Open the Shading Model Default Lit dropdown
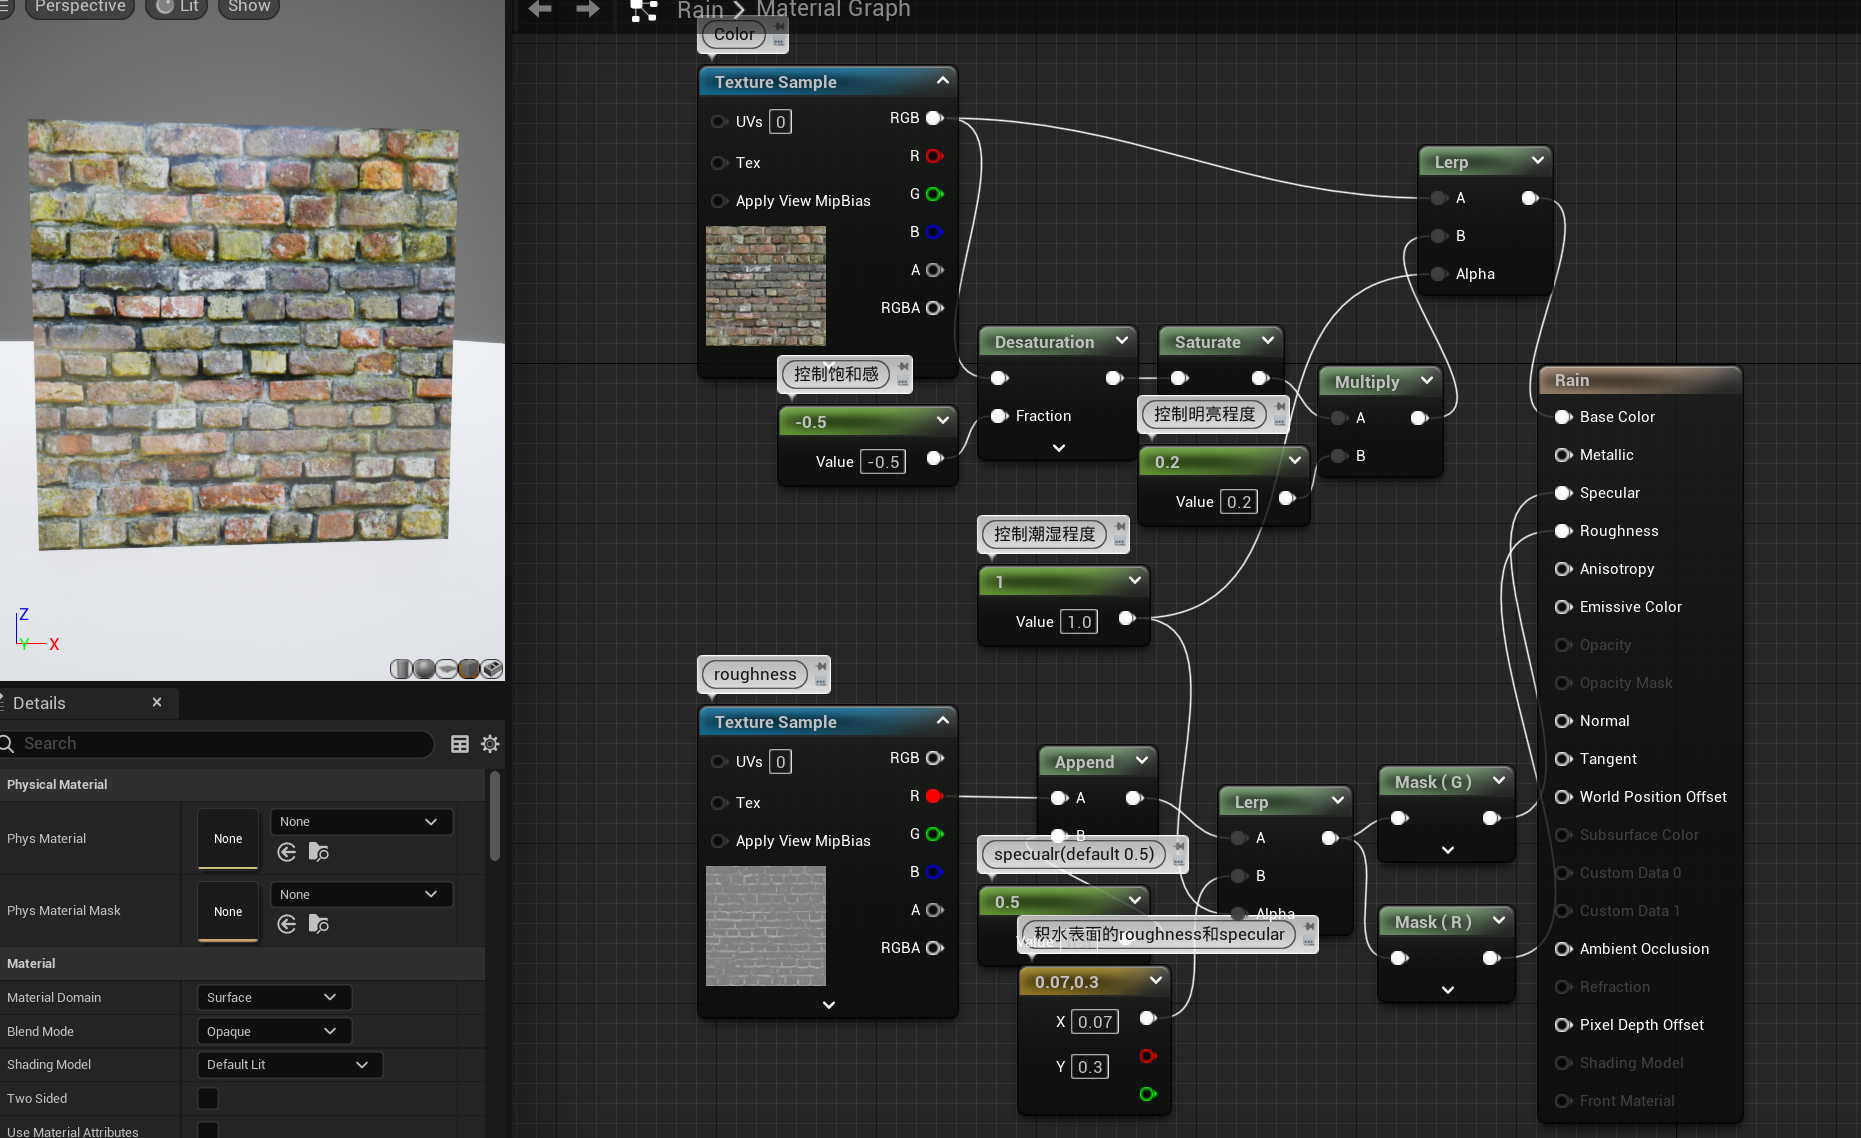Screen dimensions: 1861x1138 coord(290,1064)
